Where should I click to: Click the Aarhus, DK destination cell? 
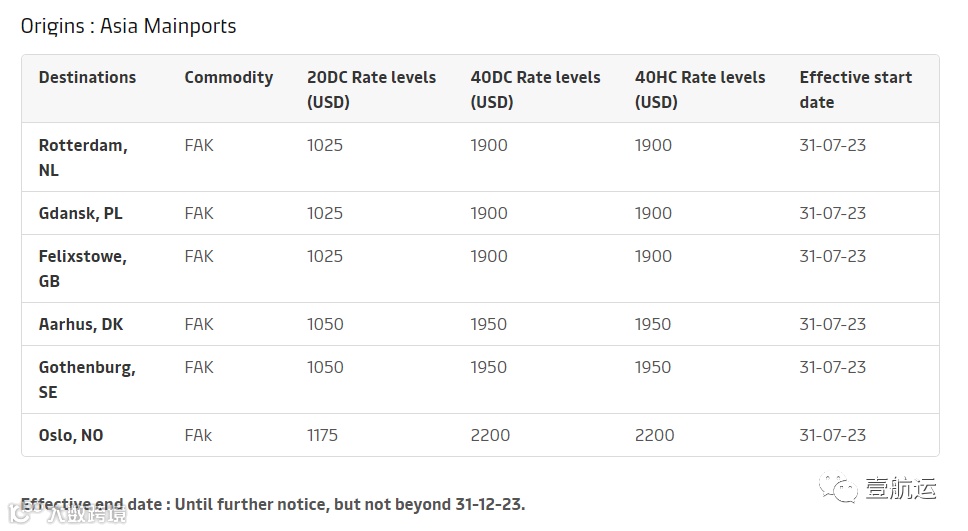pos(81,324)
